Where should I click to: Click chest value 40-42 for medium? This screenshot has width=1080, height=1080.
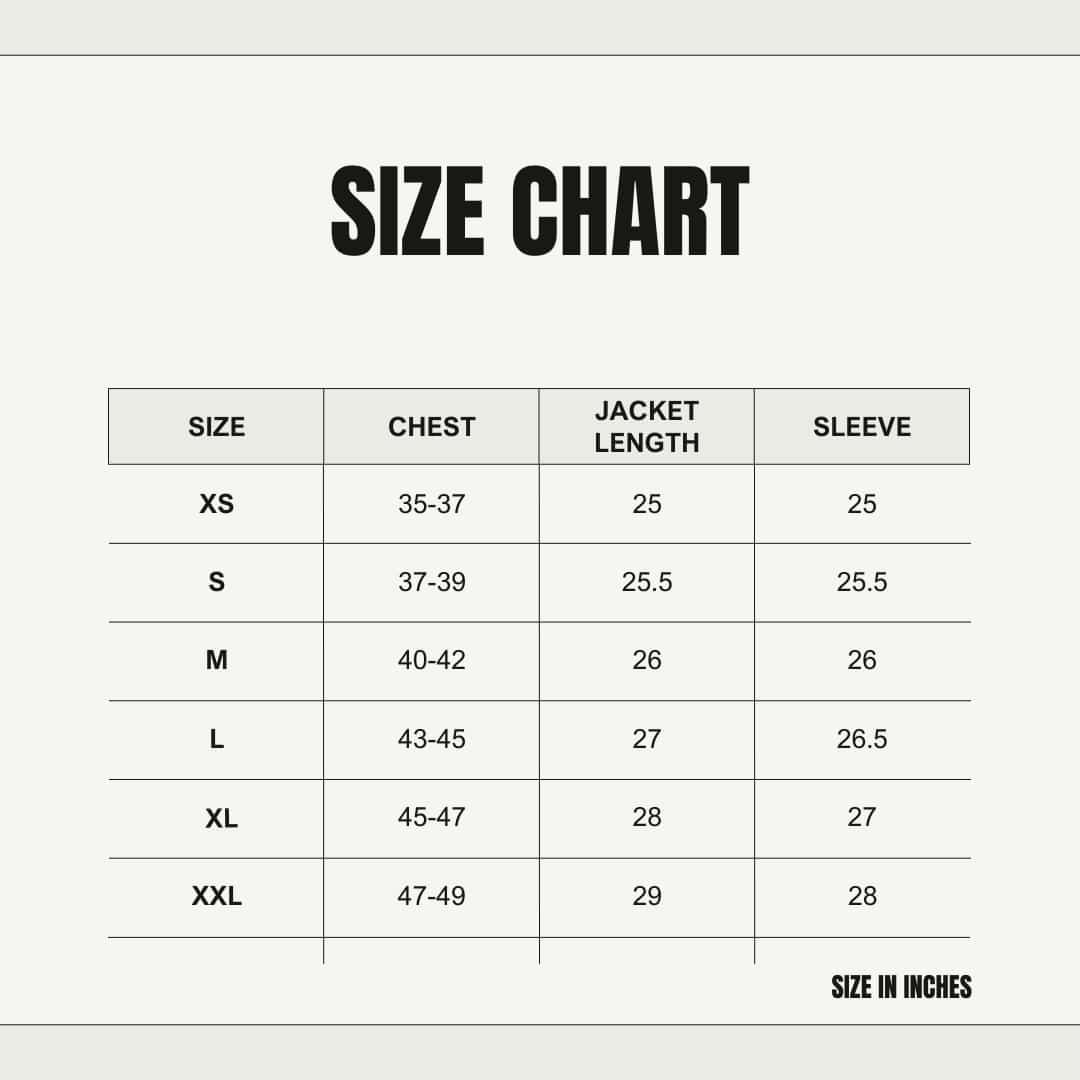tap(431, 660)
